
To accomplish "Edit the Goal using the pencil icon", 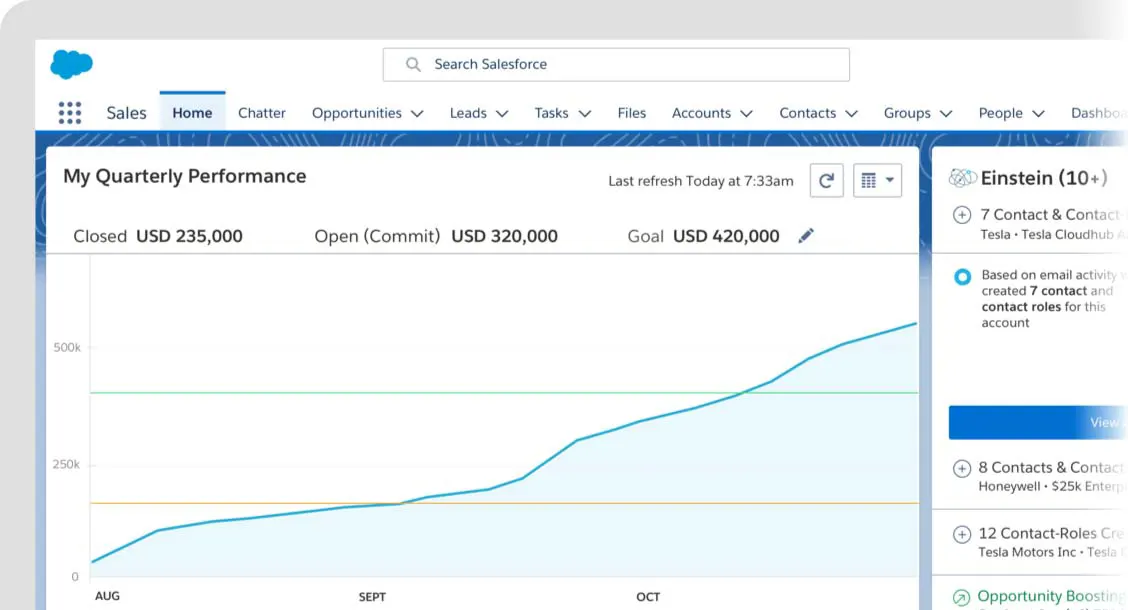I will coord(807,236).
